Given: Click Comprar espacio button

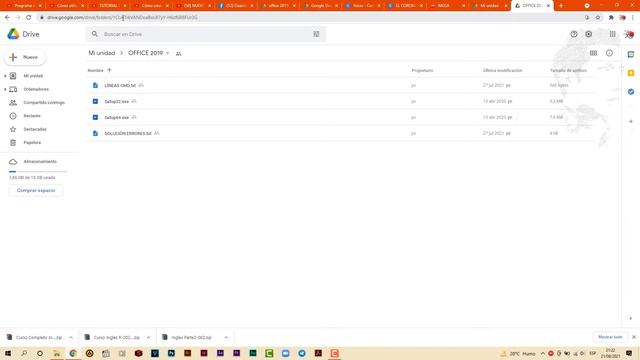Looking at the screenshot, I should (x=36, y=191).
